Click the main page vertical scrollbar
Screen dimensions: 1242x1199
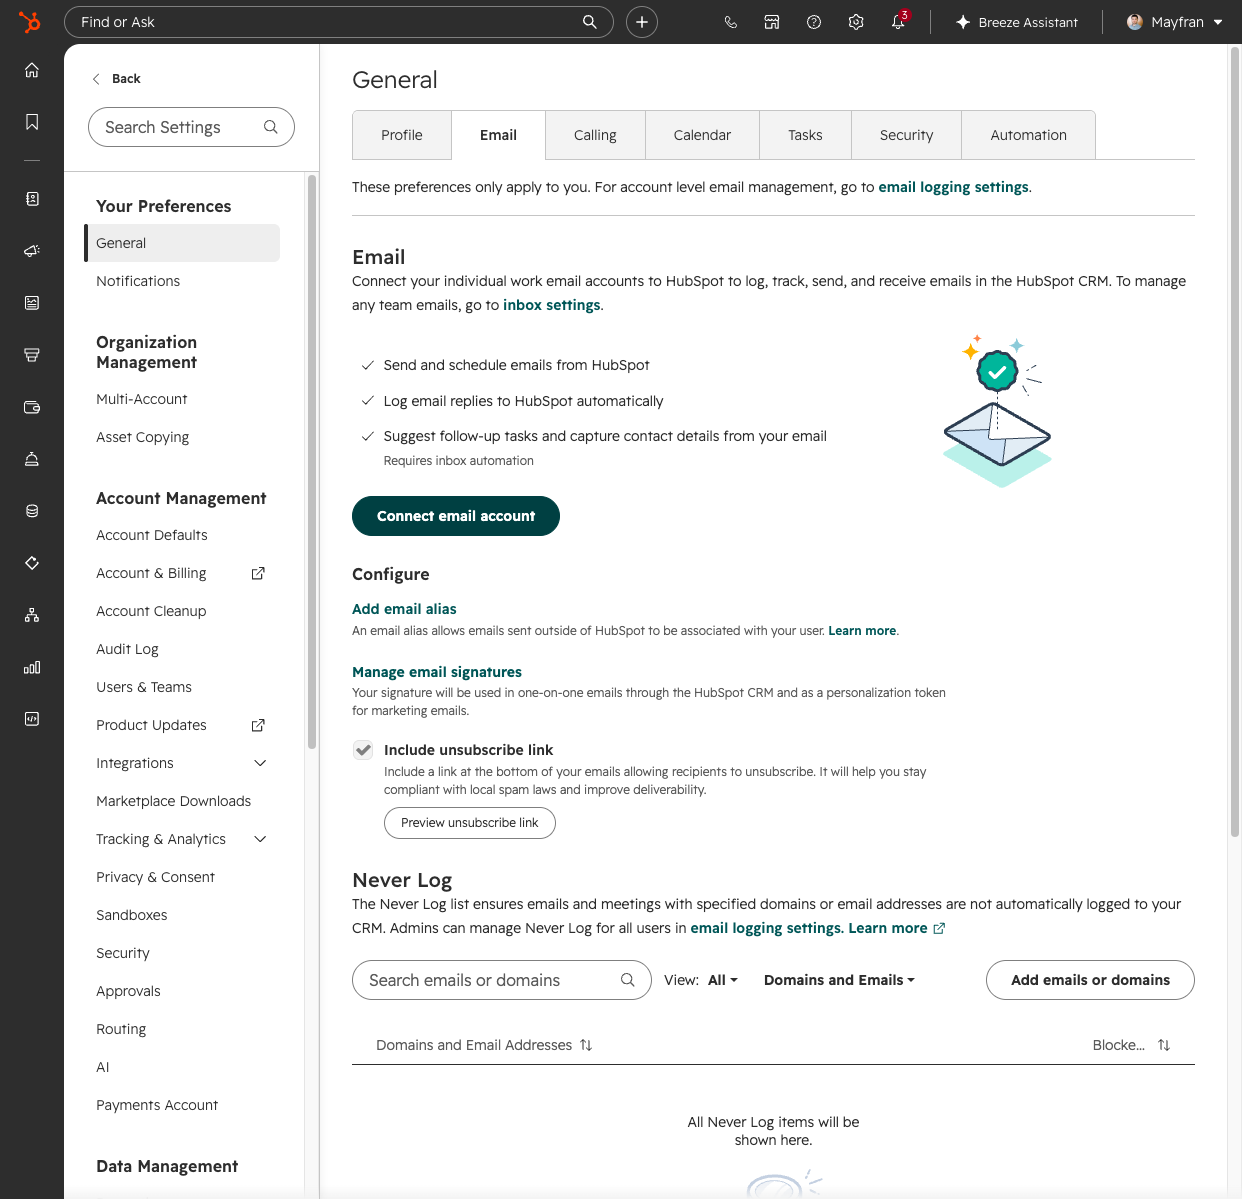1235,440
